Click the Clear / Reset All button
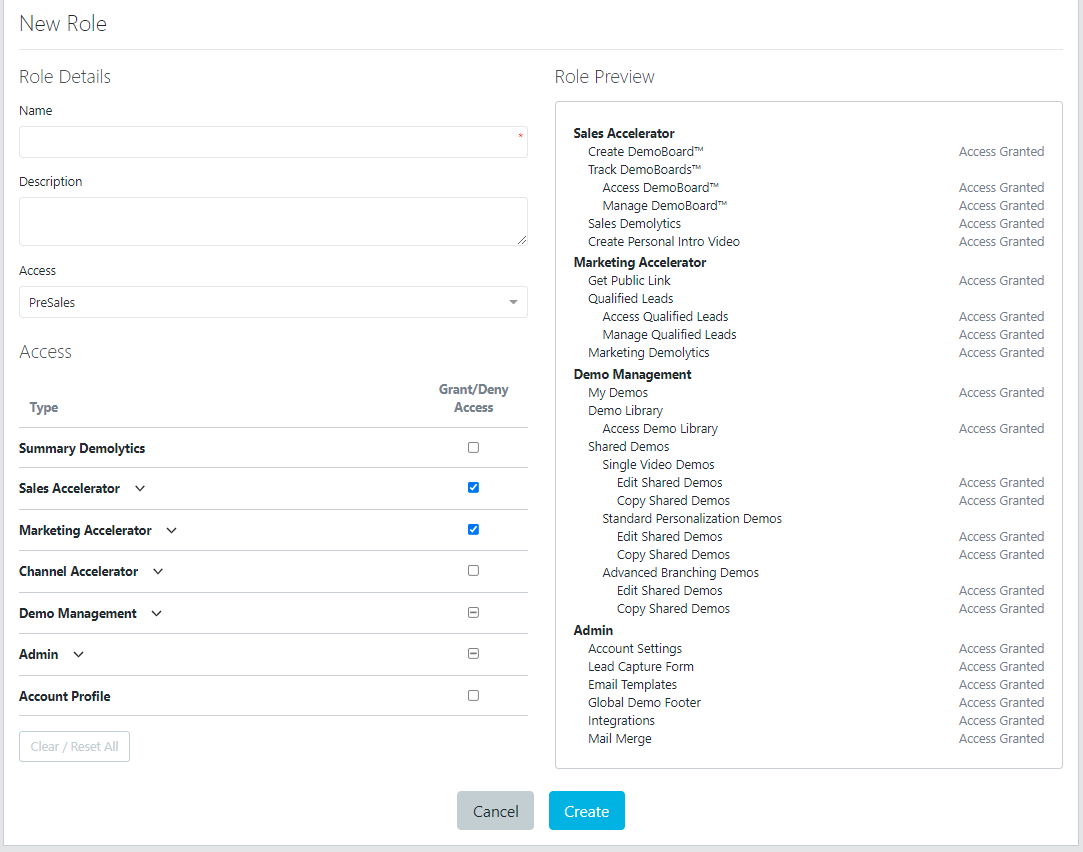1083x852 pixels. tap(75, 746)
